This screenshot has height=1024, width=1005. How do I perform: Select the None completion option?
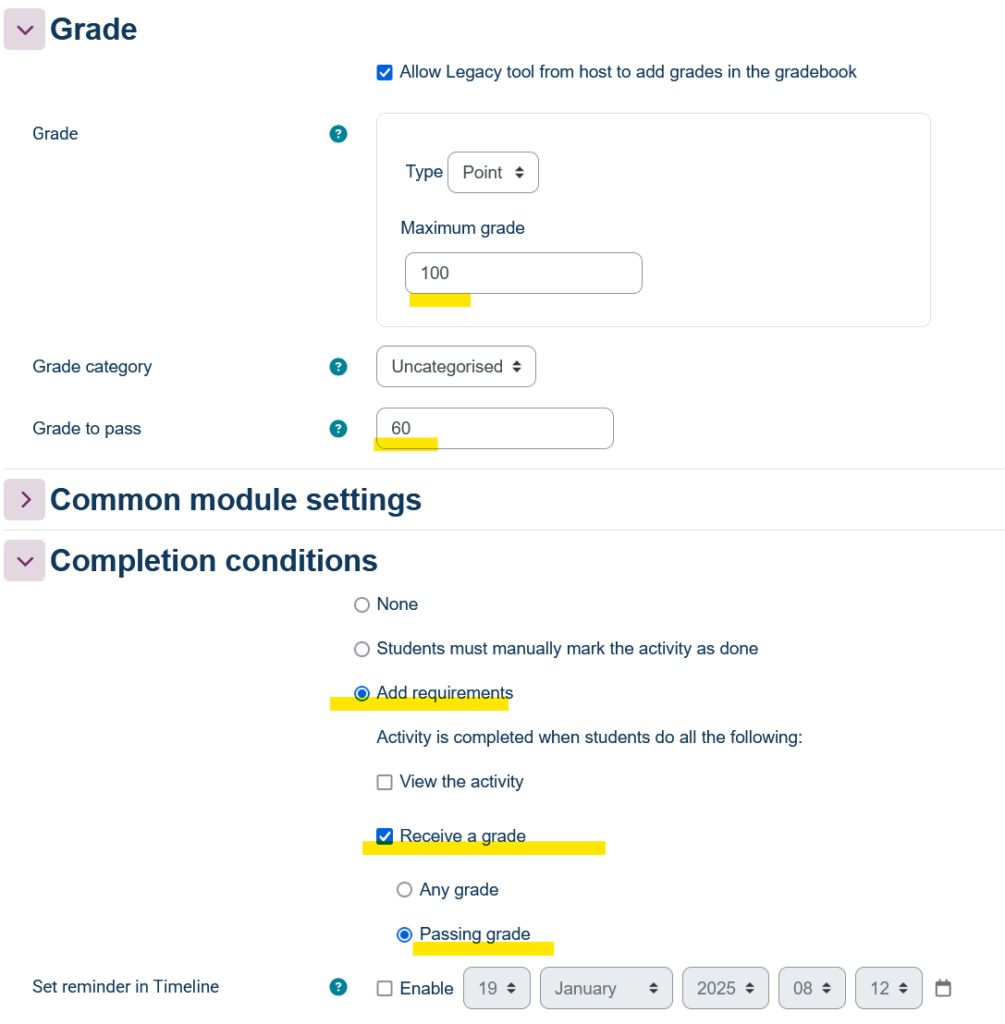point(362,605)
